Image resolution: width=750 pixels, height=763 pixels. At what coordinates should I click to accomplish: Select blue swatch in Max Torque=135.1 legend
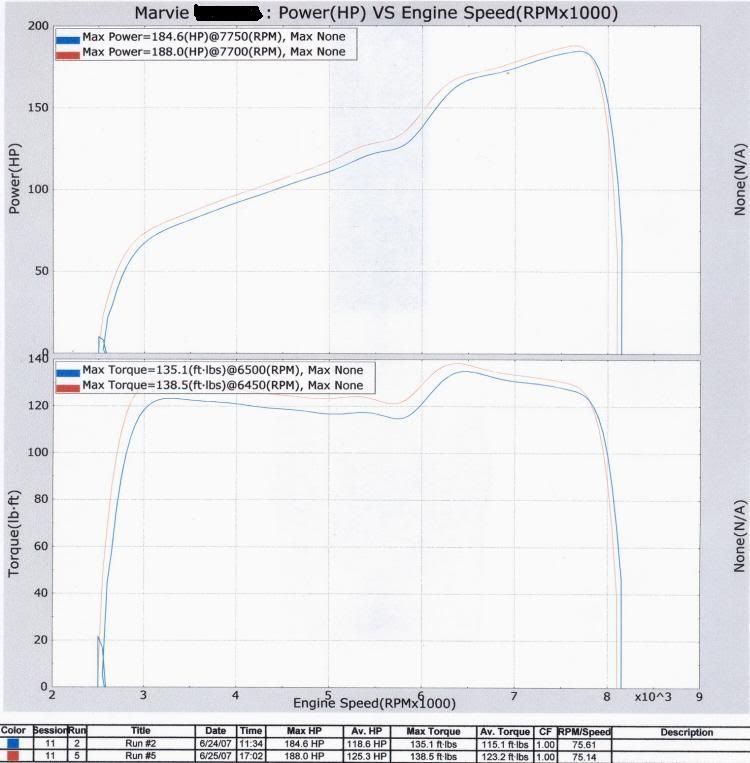coord(68,370)
